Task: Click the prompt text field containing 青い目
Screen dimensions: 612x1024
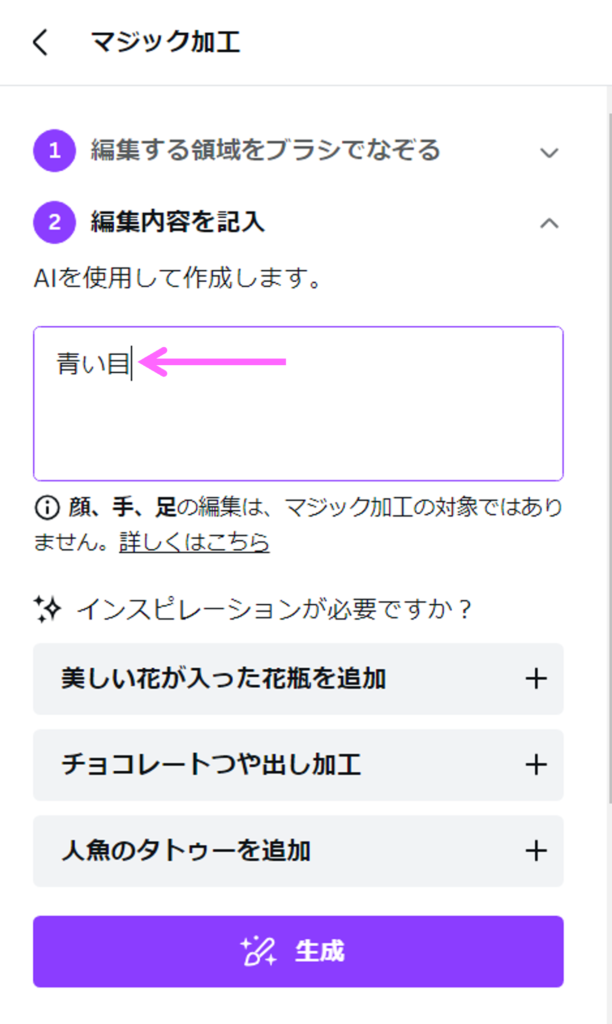Action: coord(298,420)
